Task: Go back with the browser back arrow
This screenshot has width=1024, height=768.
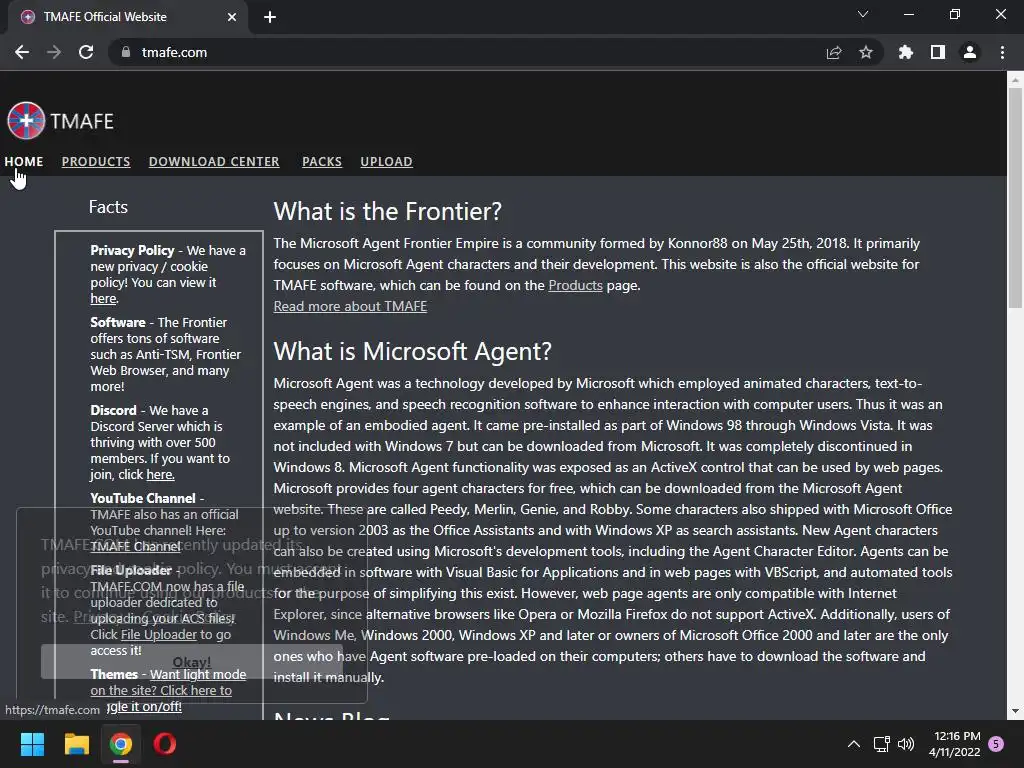Action: click(x=22, y=52)
